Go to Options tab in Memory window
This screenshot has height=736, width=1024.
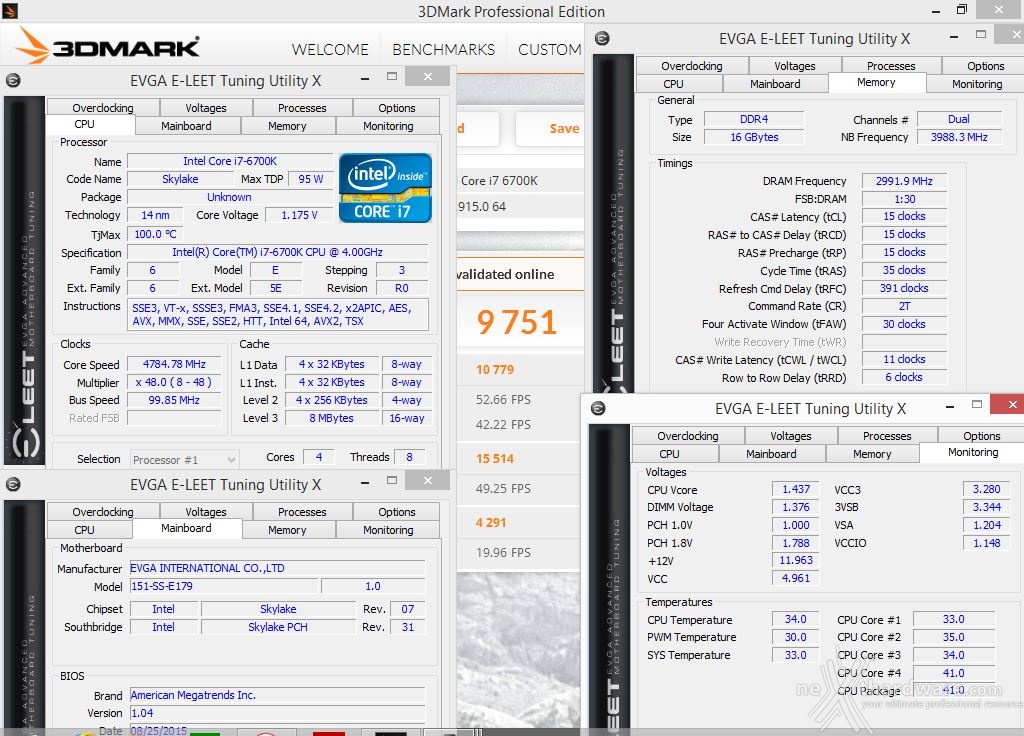(x=985, y=66)
